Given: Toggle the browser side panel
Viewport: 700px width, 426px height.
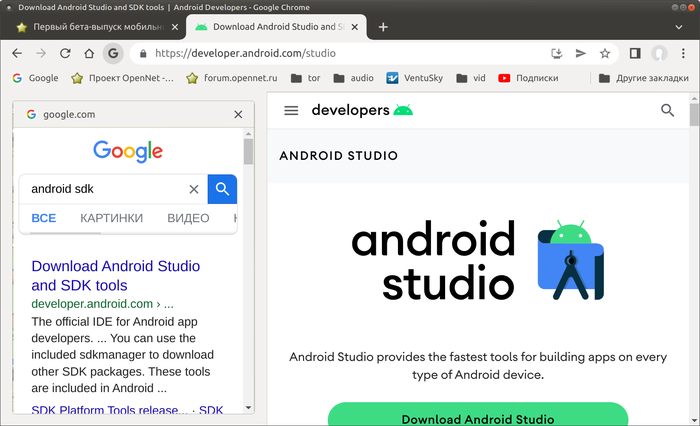Looking at the screenshot, I should click(x=634, y=53).
